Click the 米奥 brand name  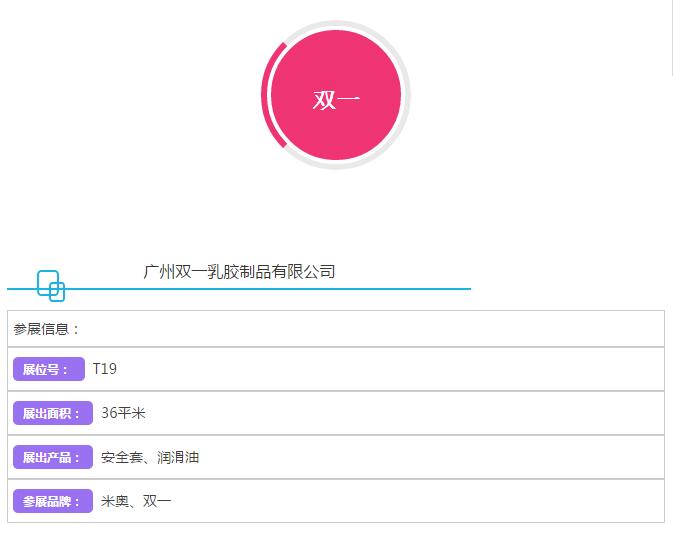coord(115,501)
